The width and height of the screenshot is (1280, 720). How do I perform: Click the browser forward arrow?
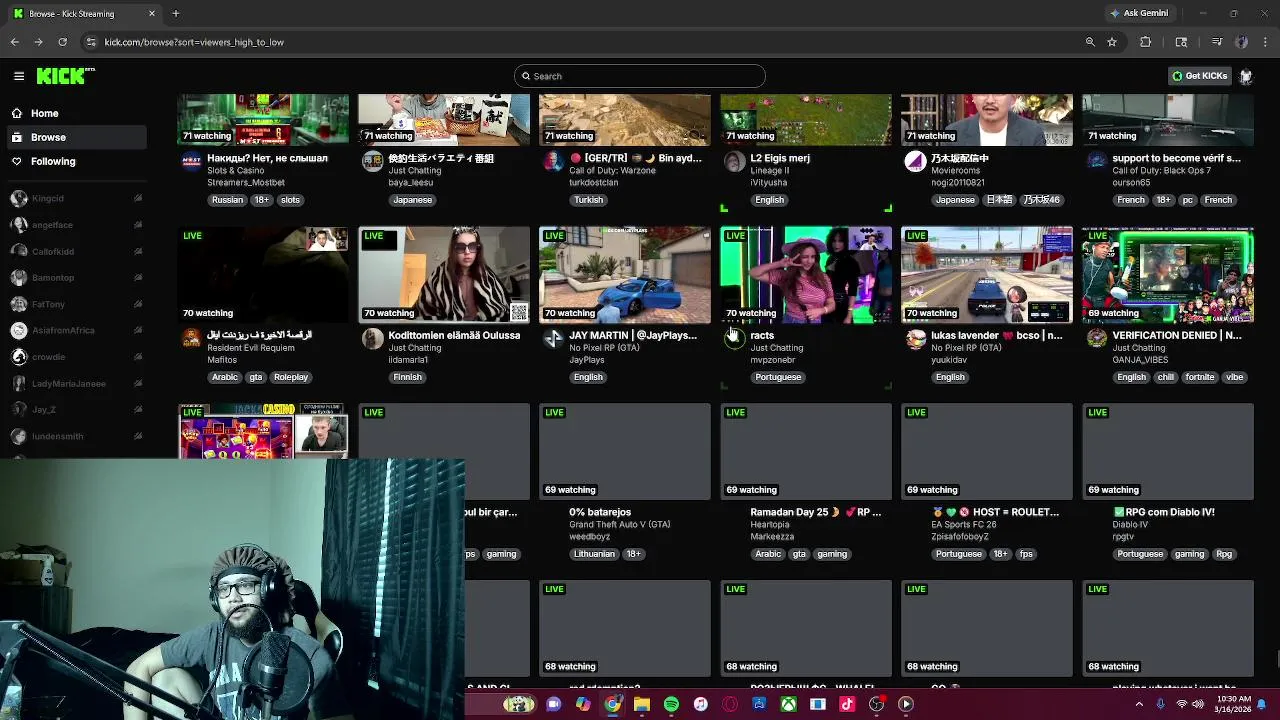click(38, 42)
